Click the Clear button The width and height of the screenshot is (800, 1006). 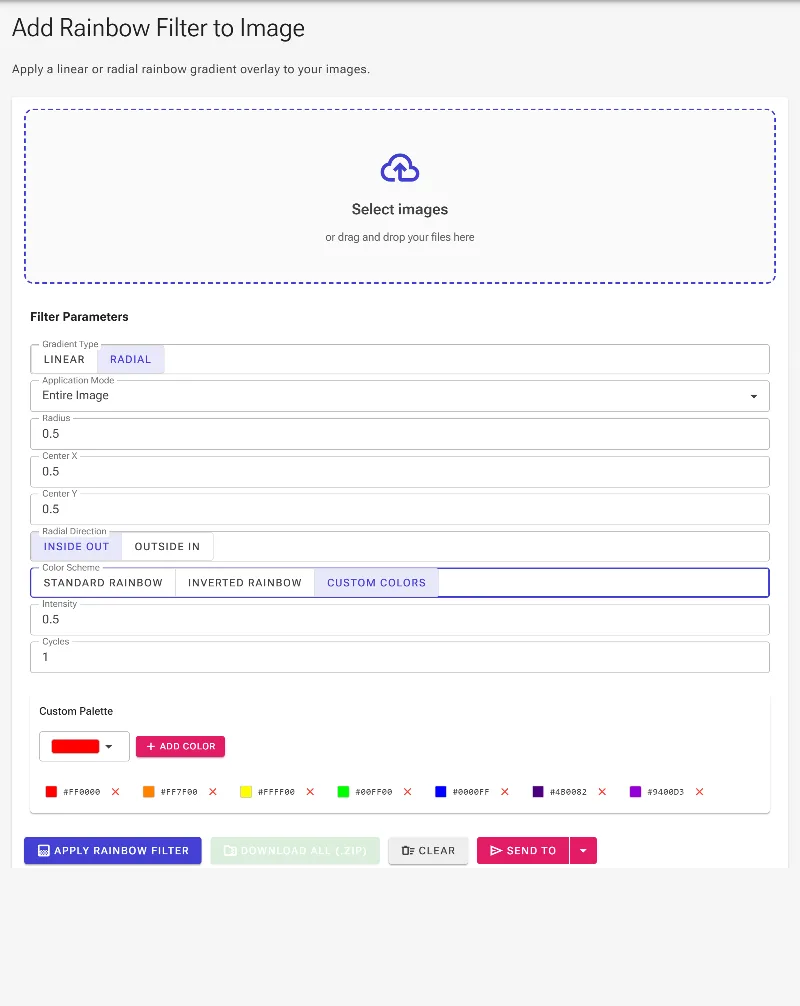point(428,851)
